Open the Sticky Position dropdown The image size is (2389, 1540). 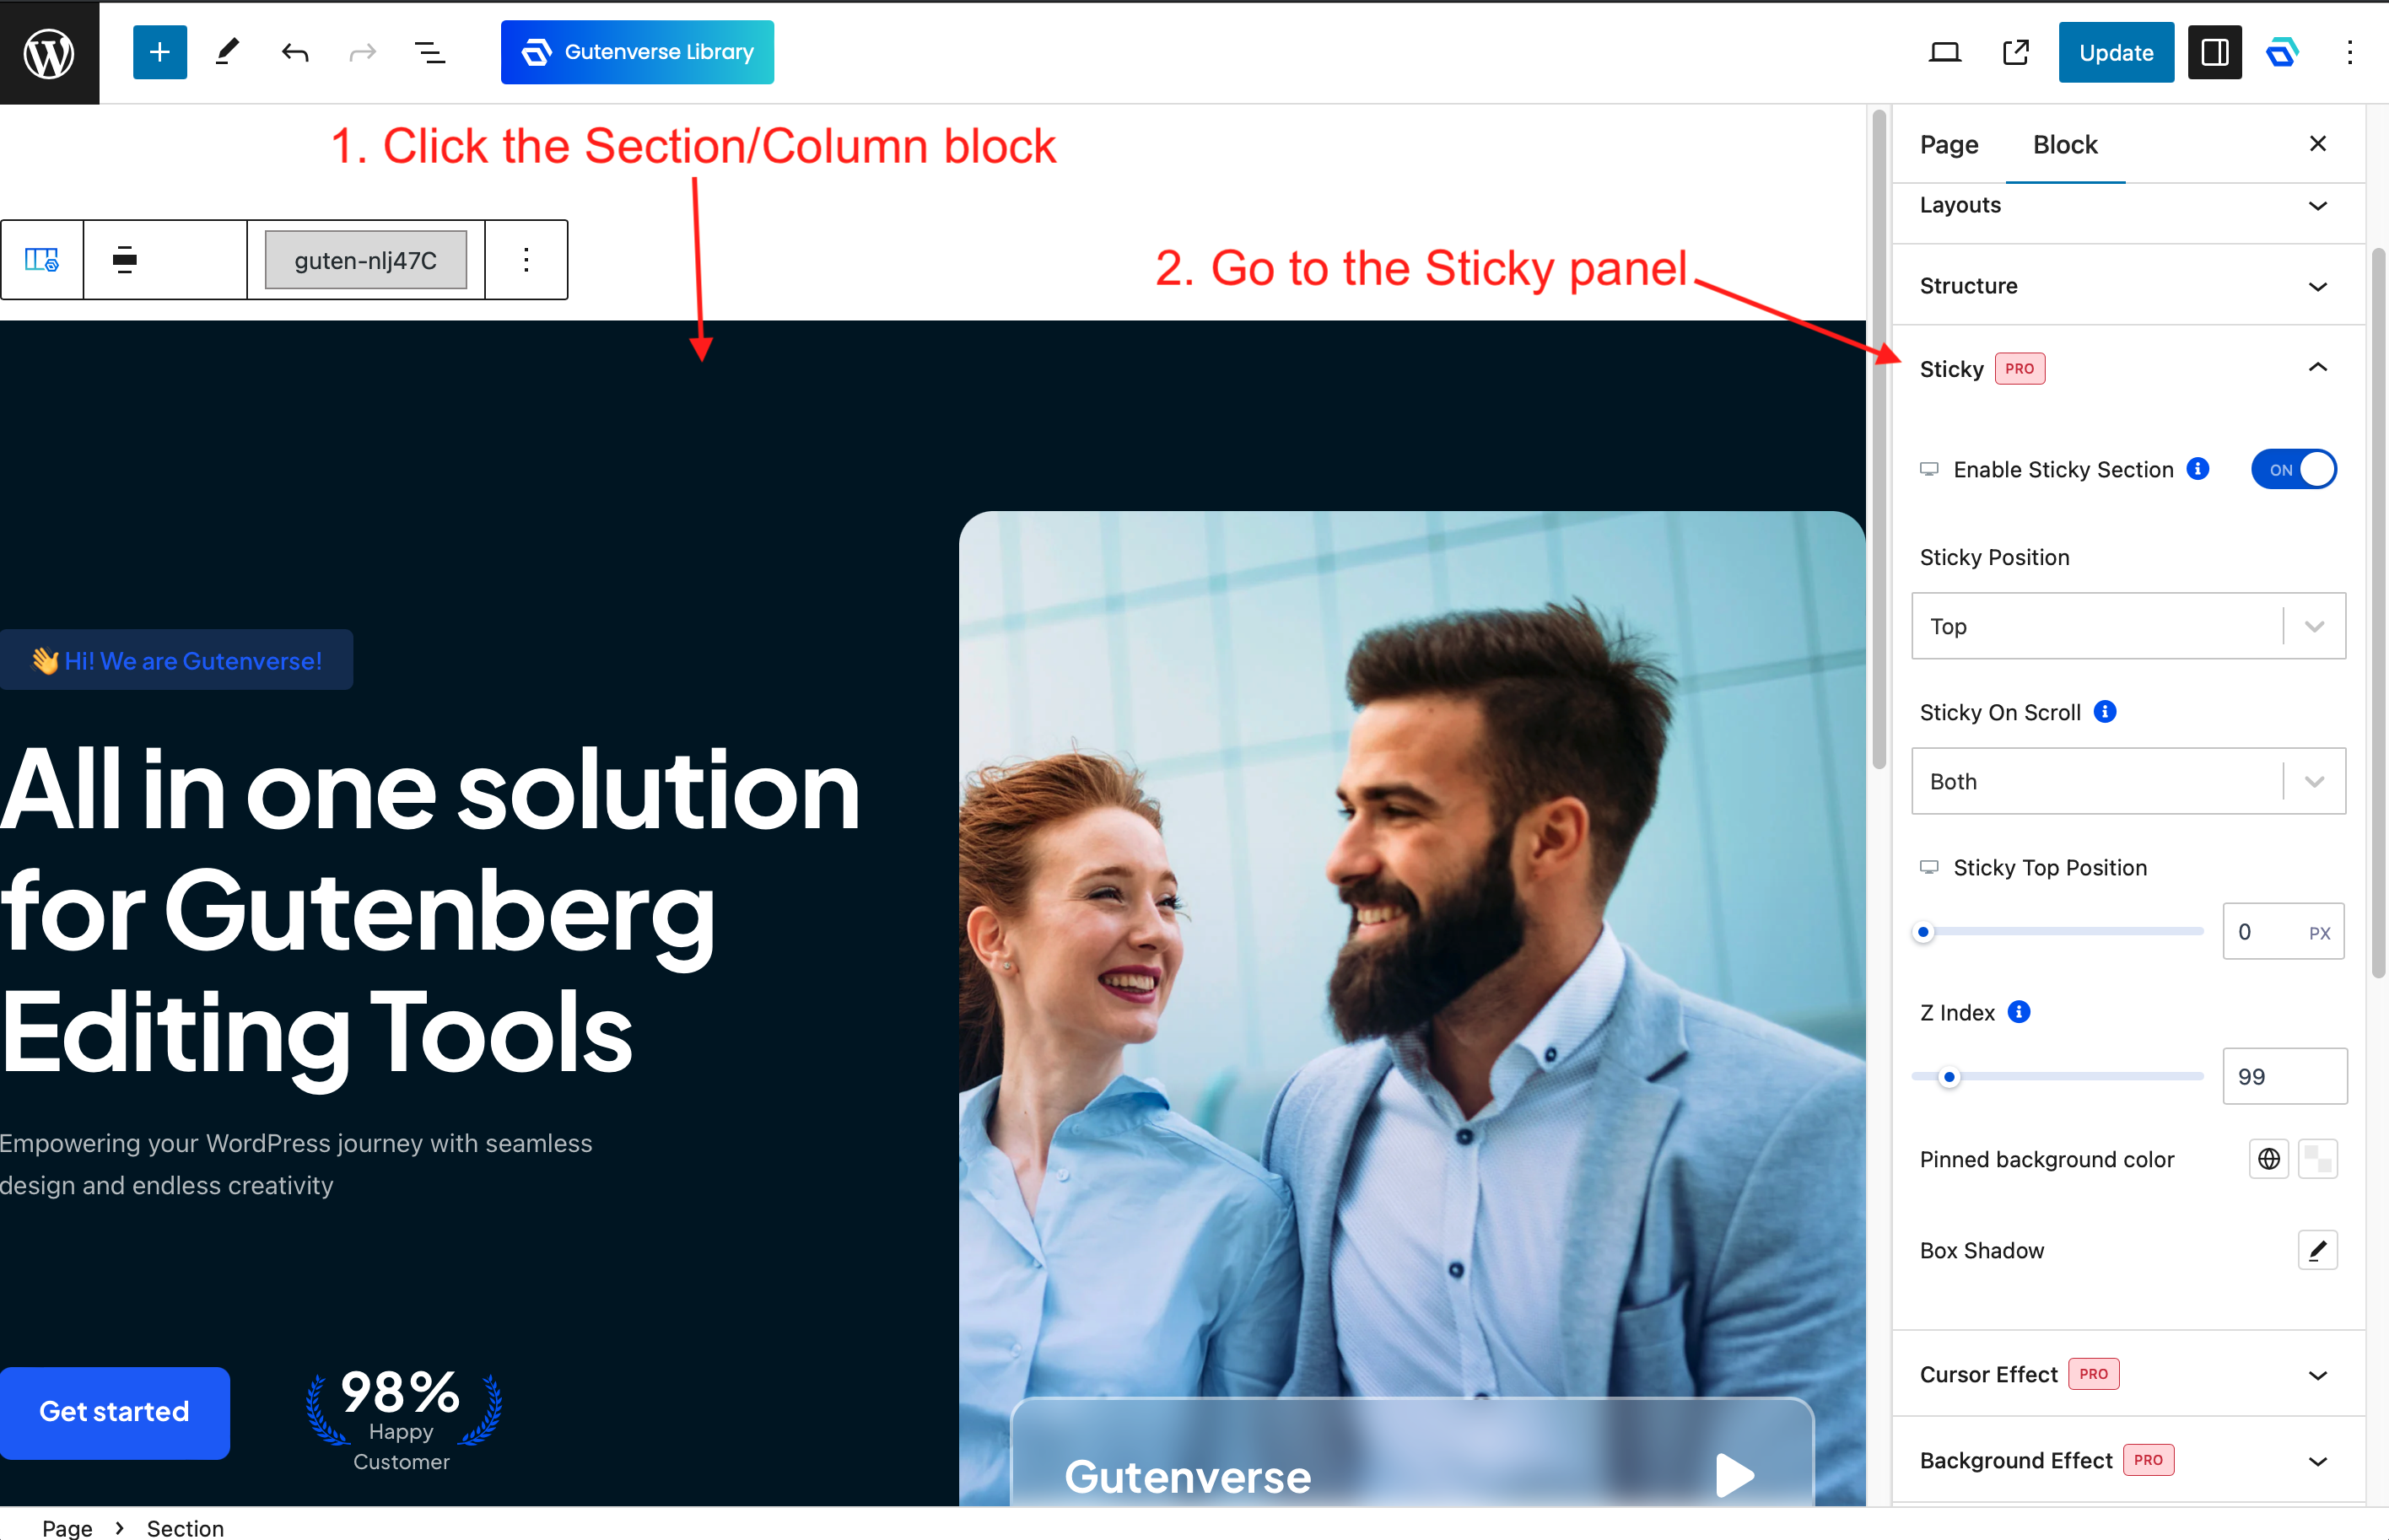pos(2128,626)
